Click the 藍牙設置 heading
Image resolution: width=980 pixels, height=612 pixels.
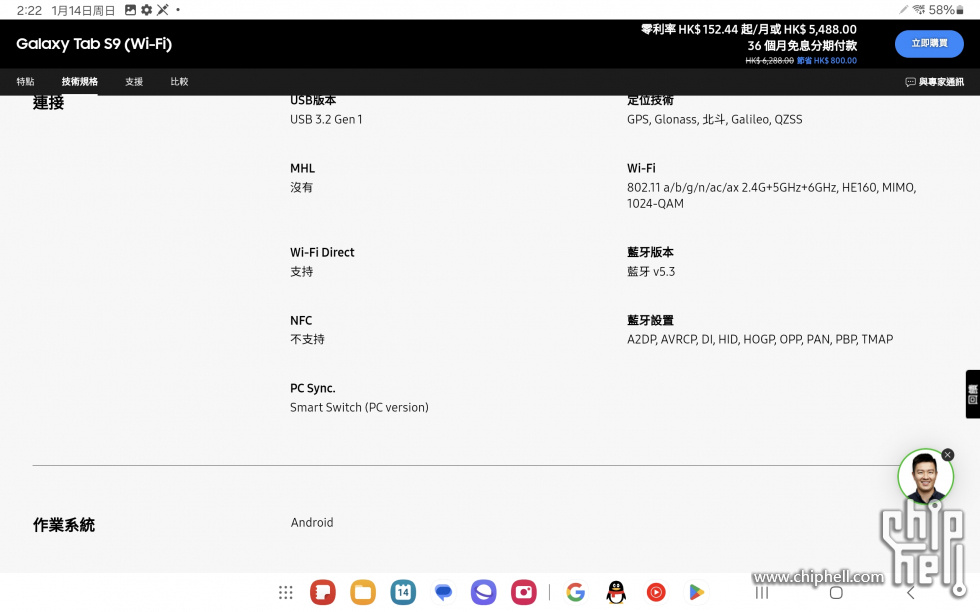650,321
